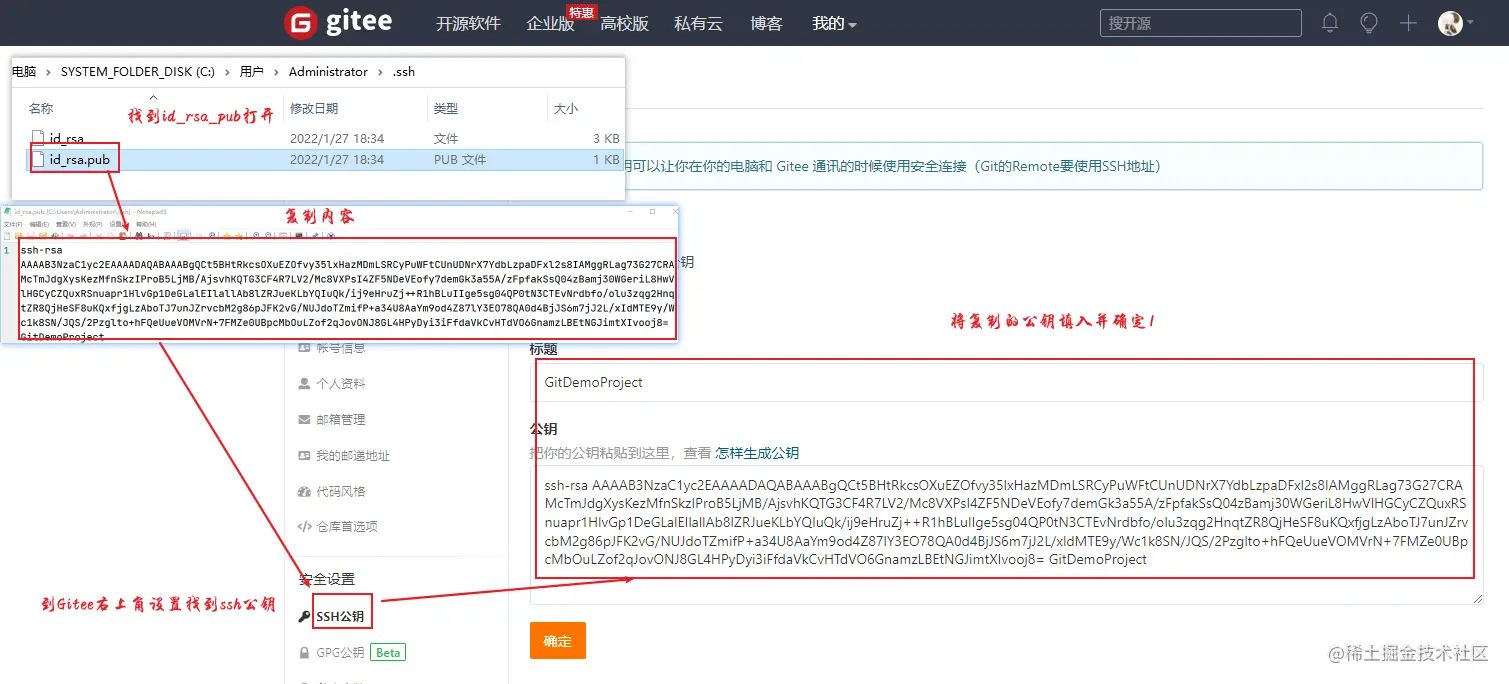Click the lock icon beside GPG公钥
The image size is (1509, 684).
point(306,652)
